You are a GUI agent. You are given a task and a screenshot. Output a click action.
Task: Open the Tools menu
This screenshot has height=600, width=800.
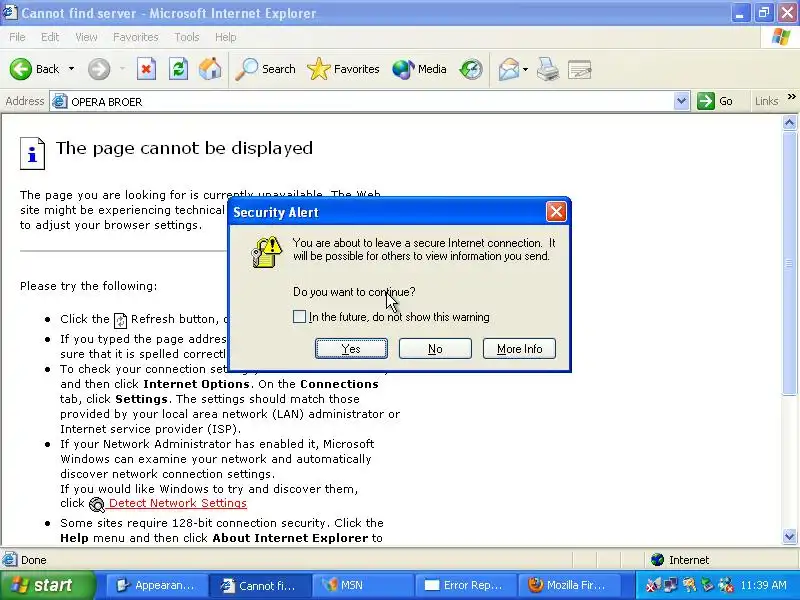click(187, 37)
